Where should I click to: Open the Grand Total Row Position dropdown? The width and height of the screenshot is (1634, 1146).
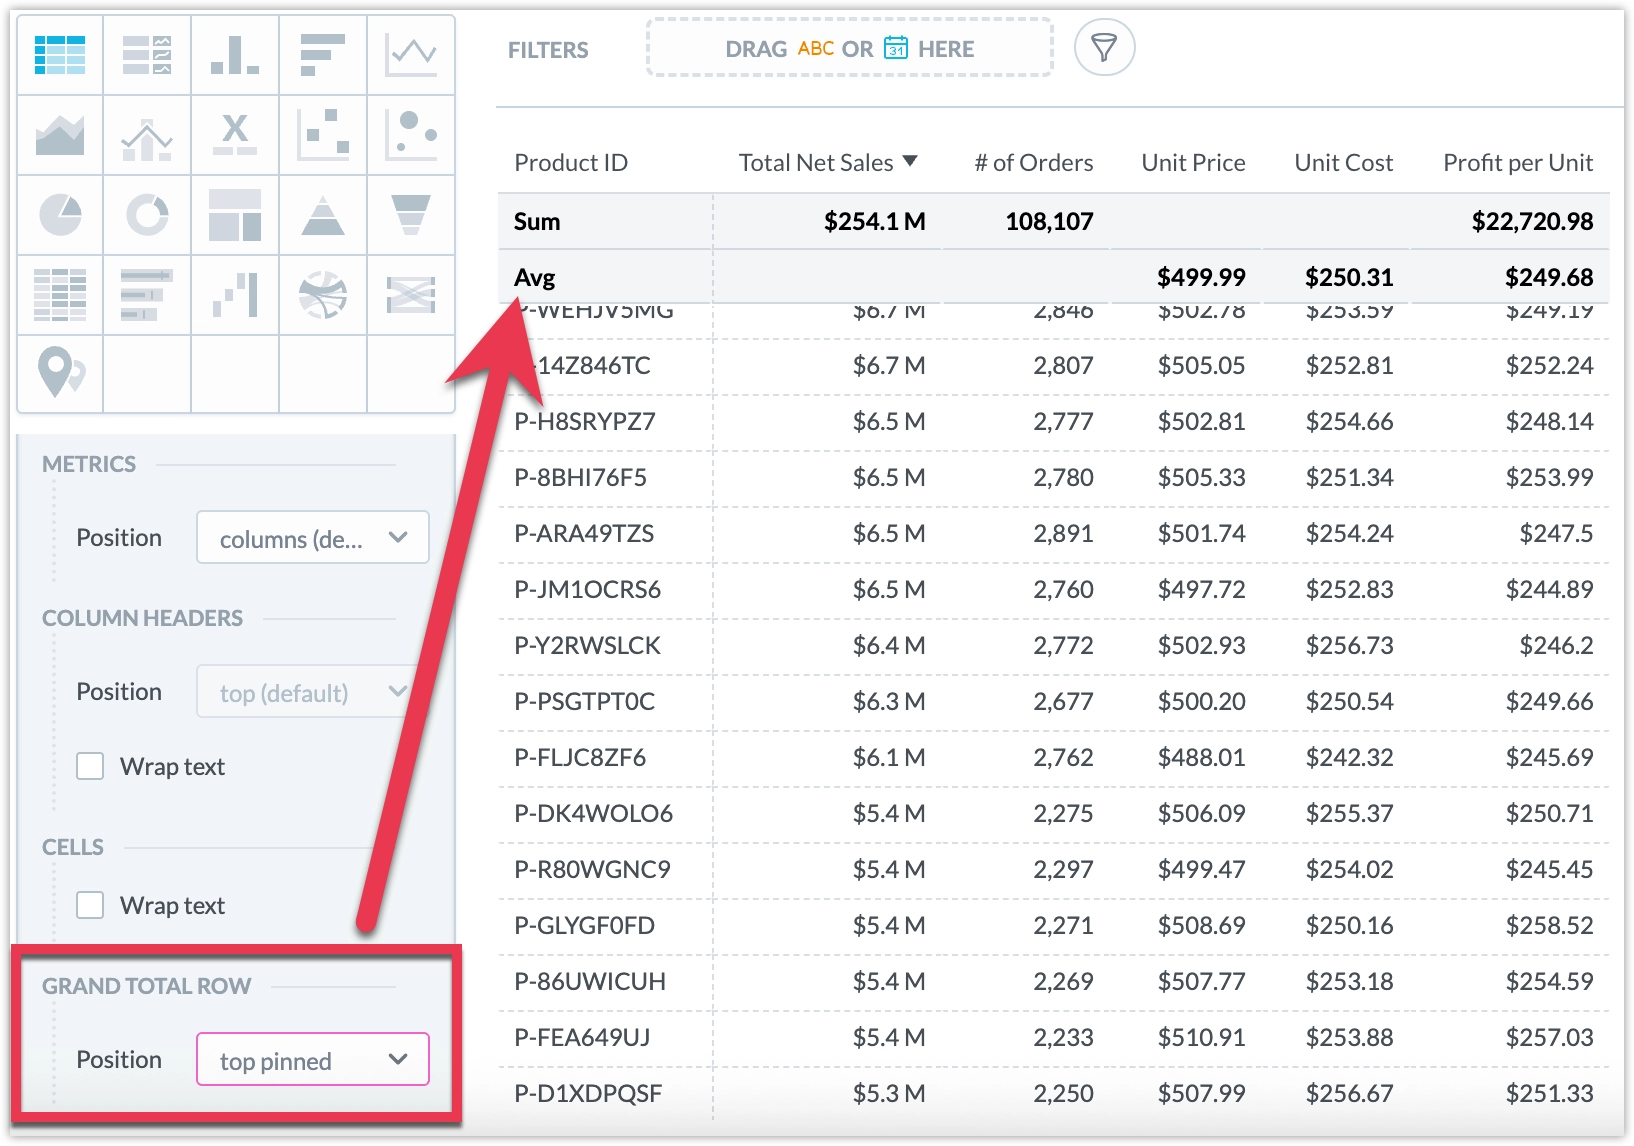tap(311, 1060)
